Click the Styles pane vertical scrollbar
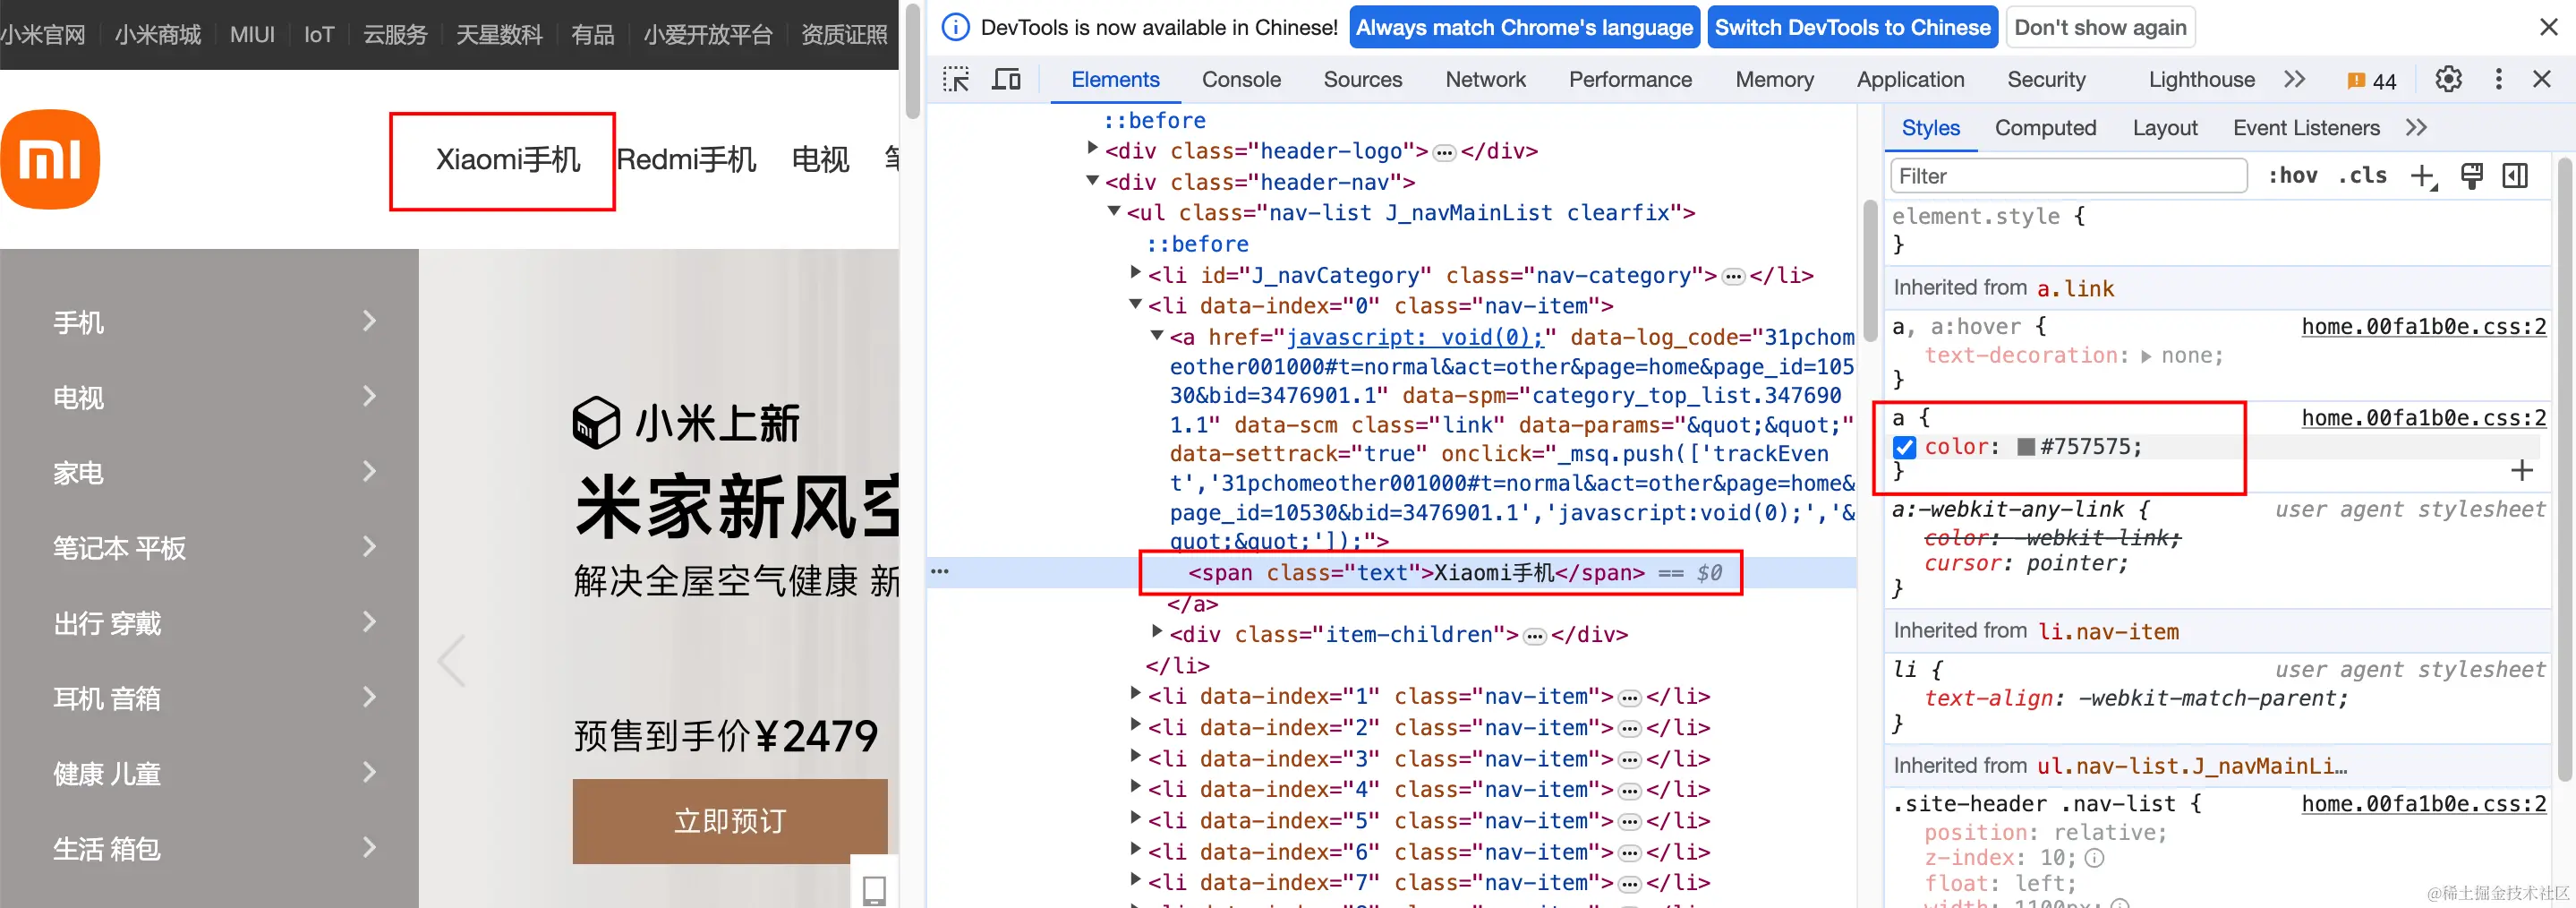The height and width of the screenshot is (908, 2576). click(x=2564, y=470)
